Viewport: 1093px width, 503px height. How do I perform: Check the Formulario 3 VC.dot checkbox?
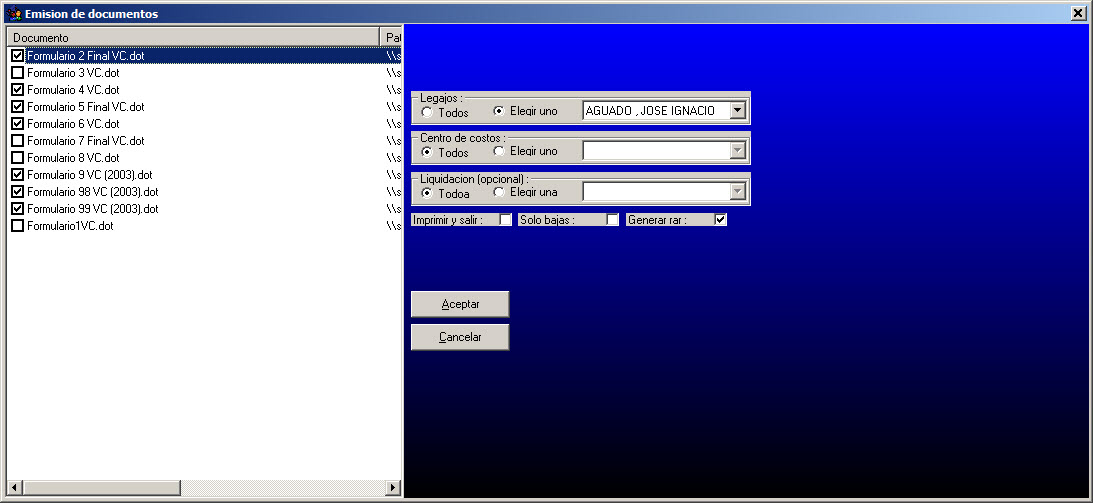[17, 73]
